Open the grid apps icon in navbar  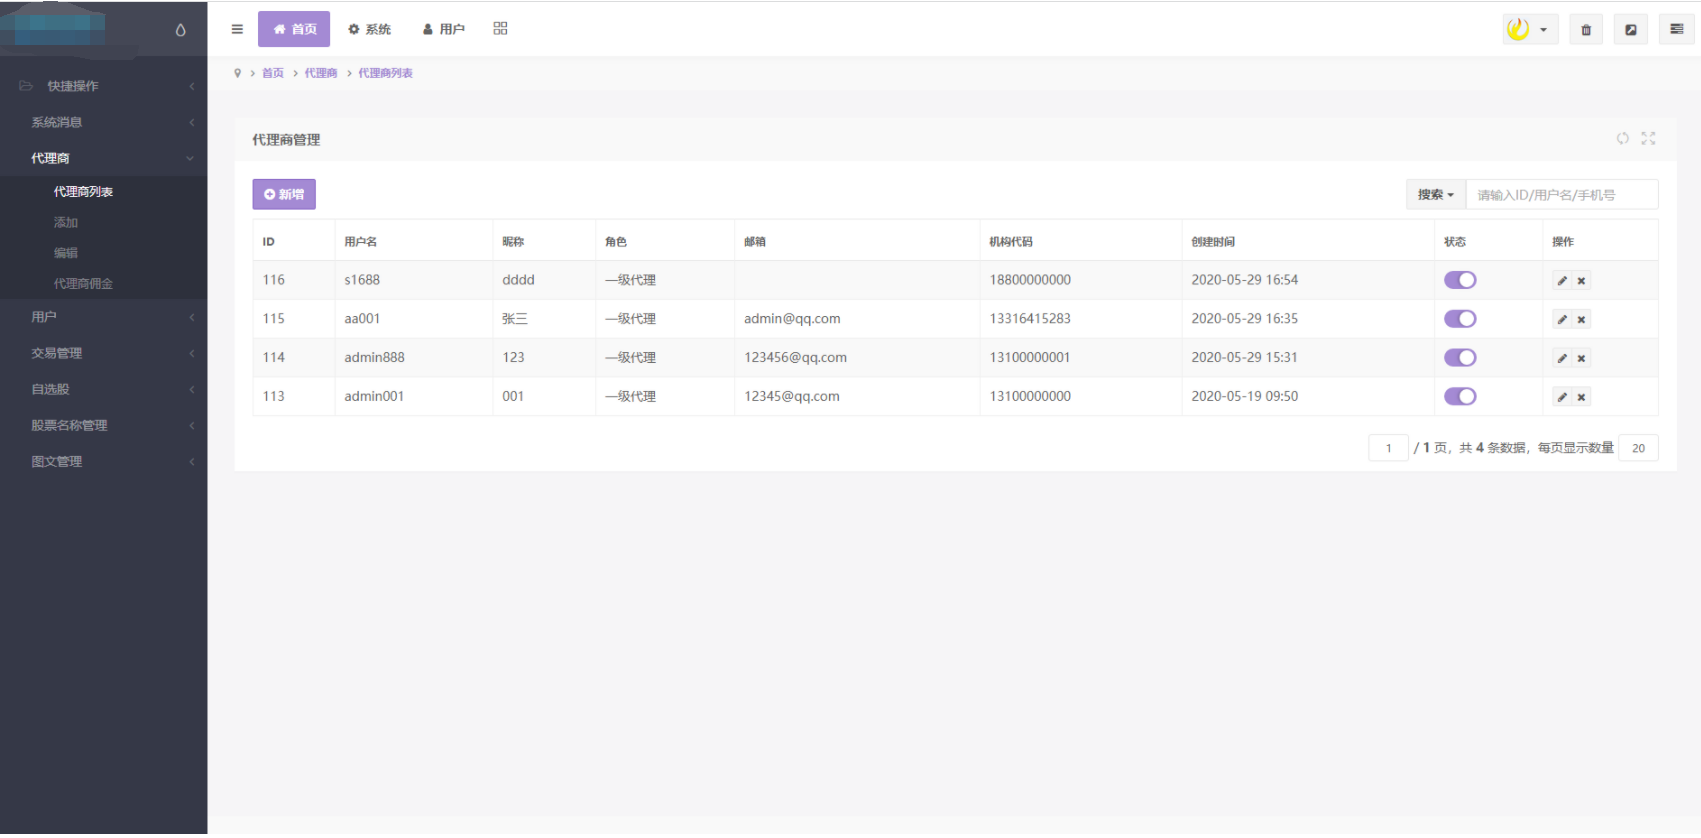pyautogui.click(x=500, y=29)
